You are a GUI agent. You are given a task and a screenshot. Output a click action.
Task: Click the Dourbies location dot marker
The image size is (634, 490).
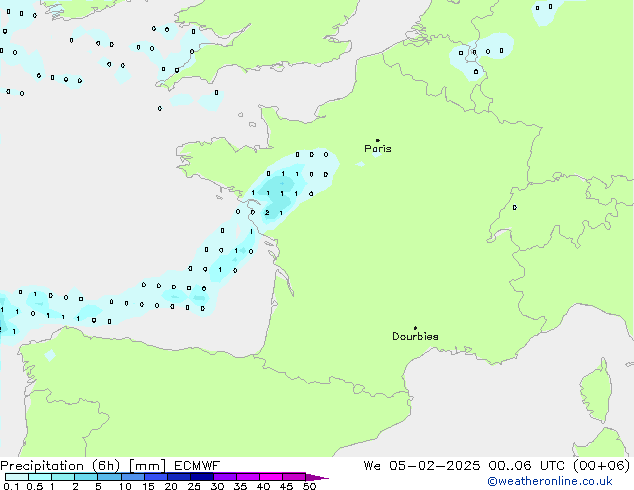[415, 328]
